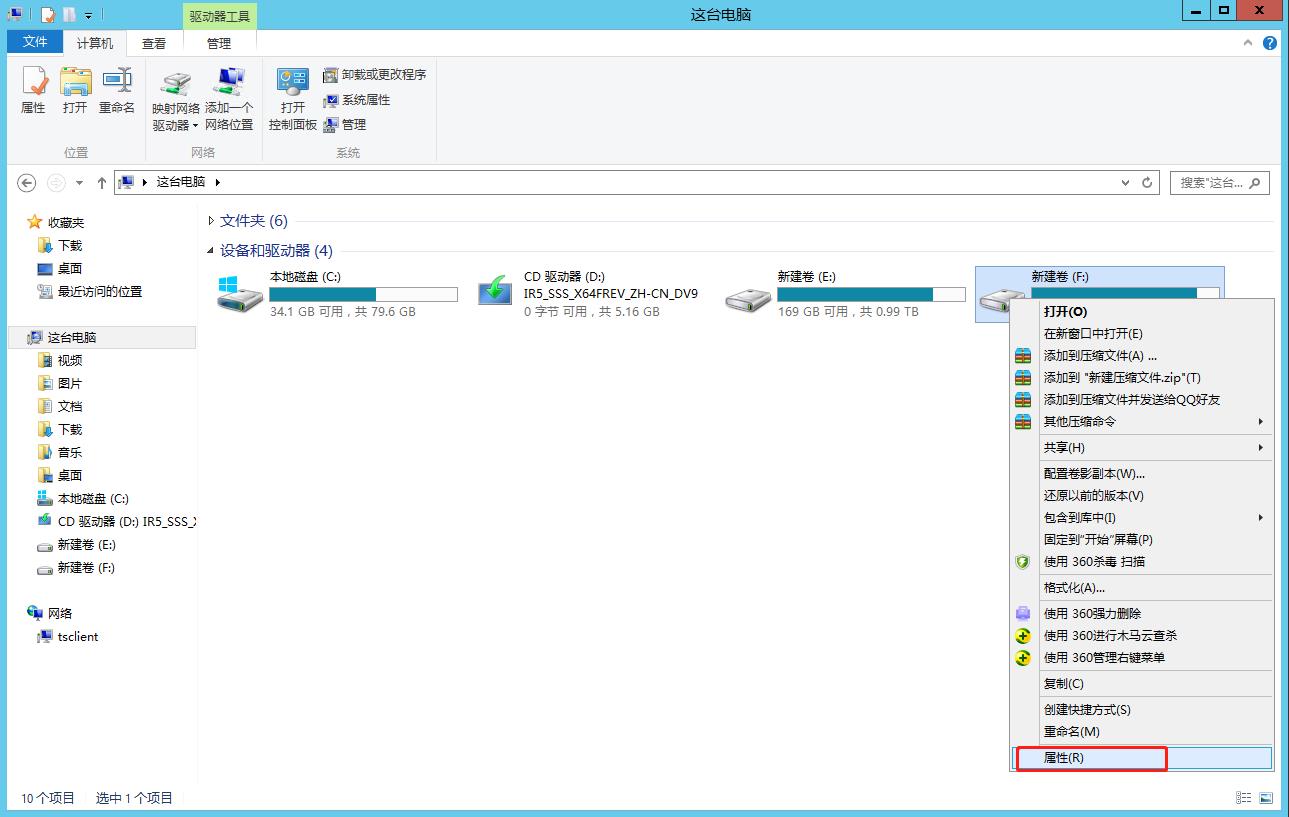
Task: Select CD drive (D:) icon in content pane
Action: 495,292
